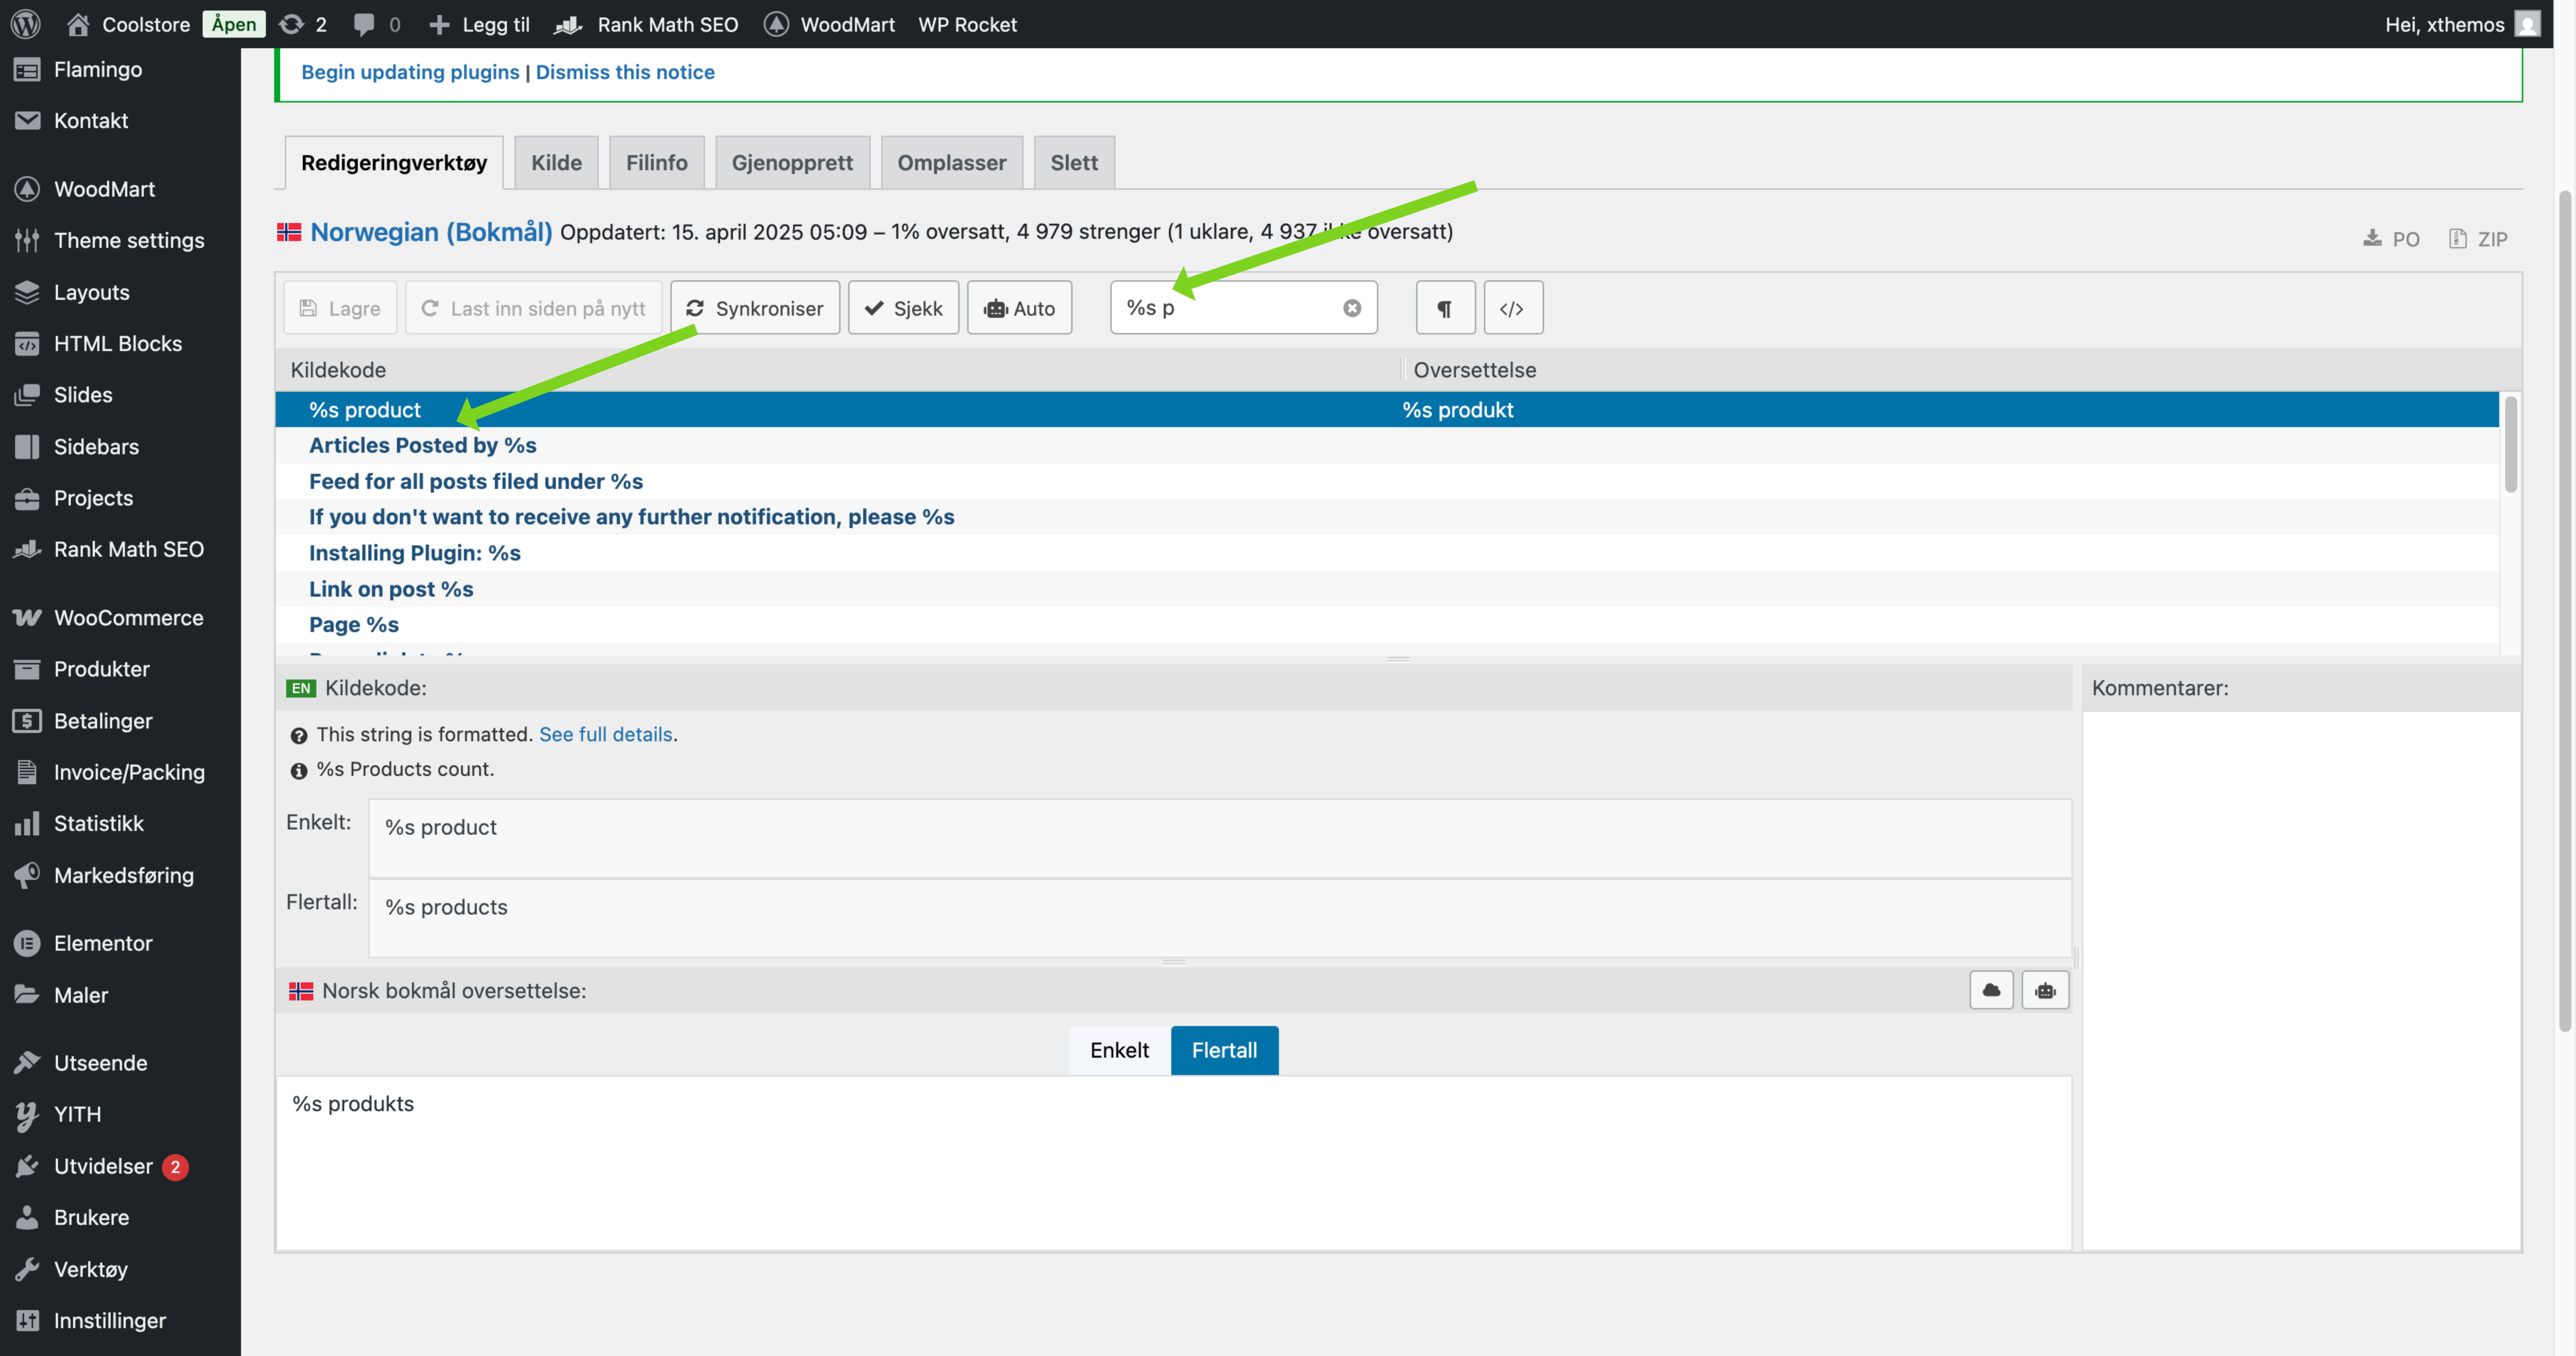Open Coolstore site home icon
2576x1356 pixels.
tap(78, 24)
